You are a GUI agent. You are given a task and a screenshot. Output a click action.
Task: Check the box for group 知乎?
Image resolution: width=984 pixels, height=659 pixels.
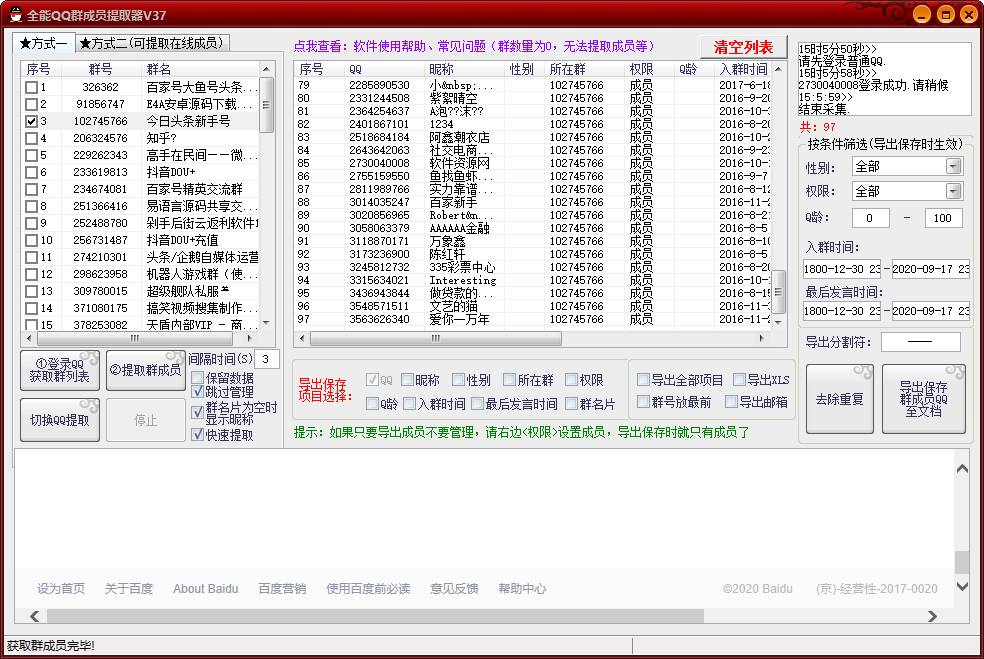32,138
